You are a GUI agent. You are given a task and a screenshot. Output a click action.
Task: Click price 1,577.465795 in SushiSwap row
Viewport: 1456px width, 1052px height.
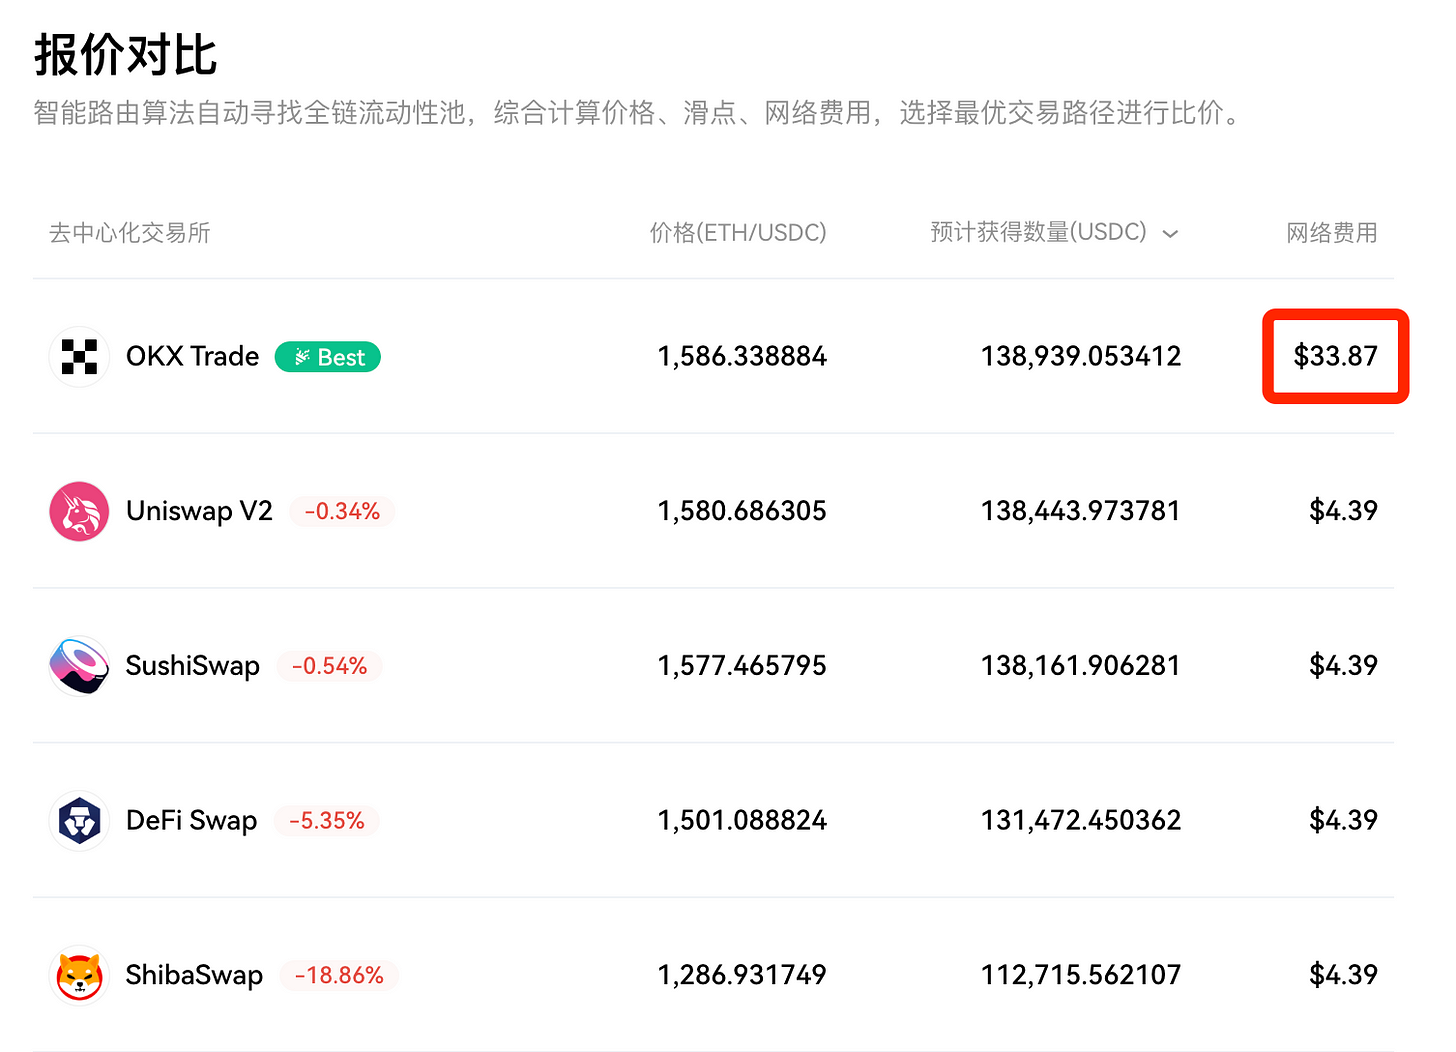(742, 666)
